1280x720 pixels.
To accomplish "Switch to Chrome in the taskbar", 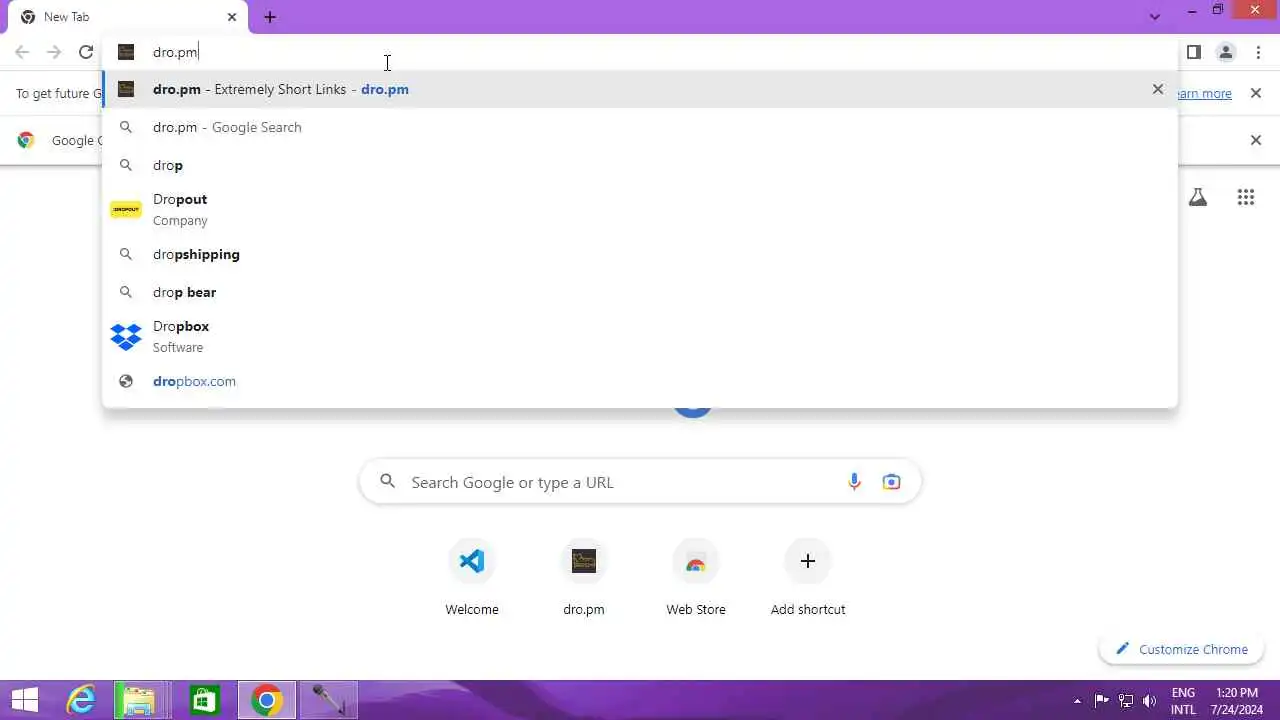I will pos(266,700).
